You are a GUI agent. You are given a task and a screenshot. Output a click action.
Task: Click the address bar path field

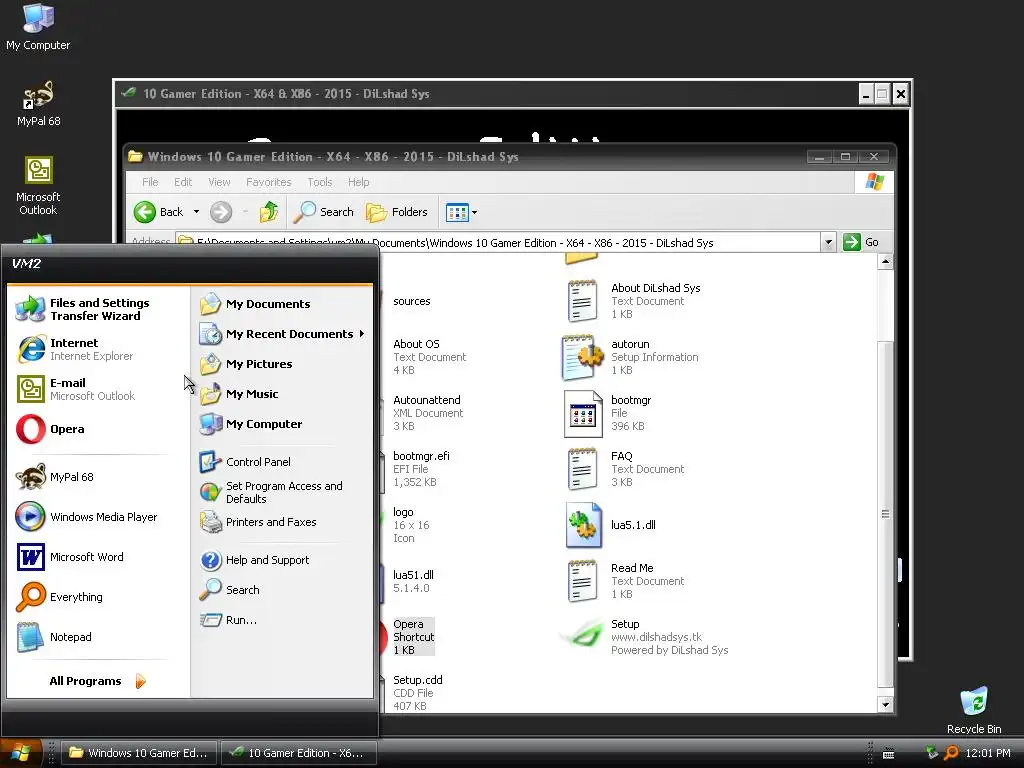[x=498, y=242]
